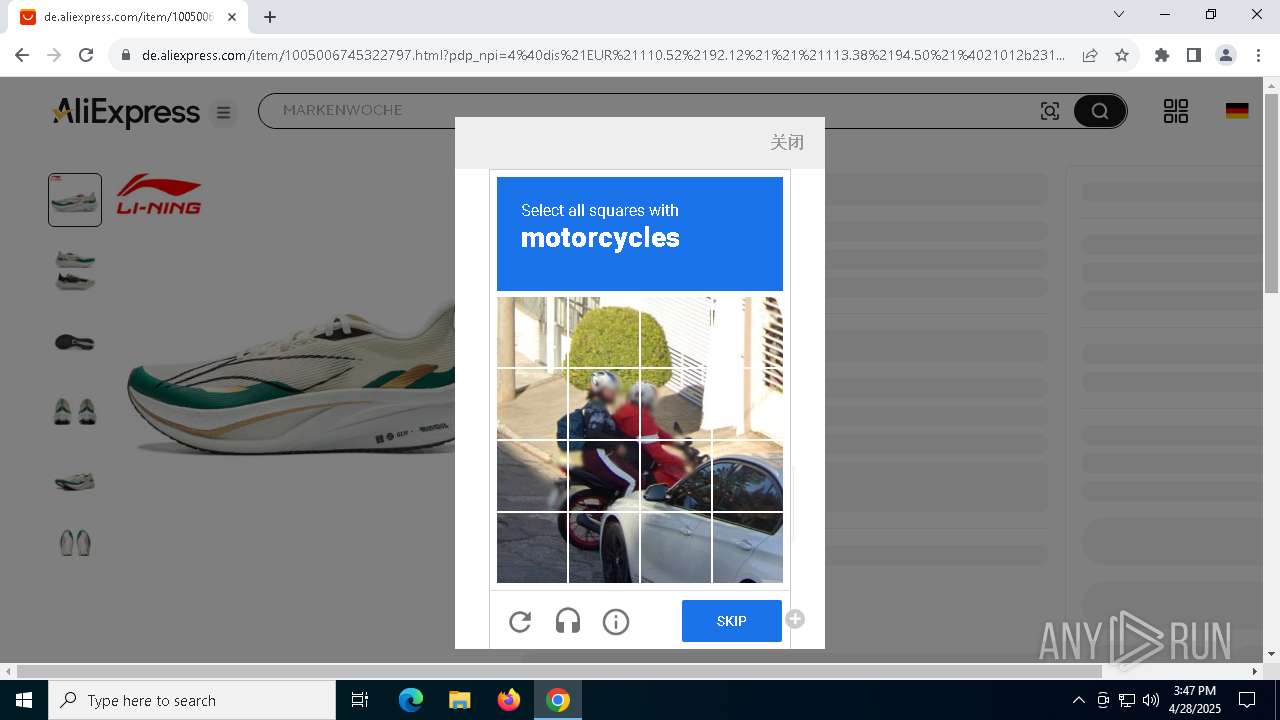
Task: Open Chrome profile avatar
Action: coord(1226,55)
